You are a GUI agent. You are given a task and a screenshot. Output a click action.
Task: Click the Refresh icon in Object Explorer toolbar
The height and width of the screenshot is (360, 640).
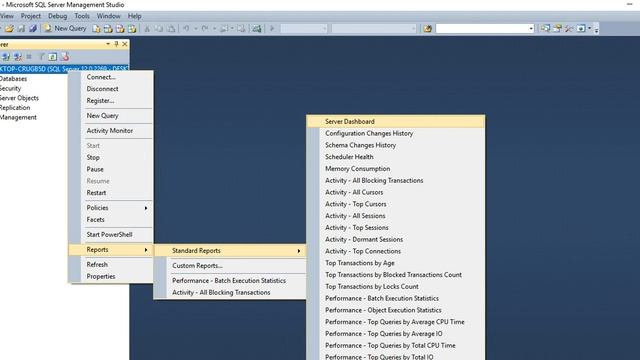click(53, 57)
